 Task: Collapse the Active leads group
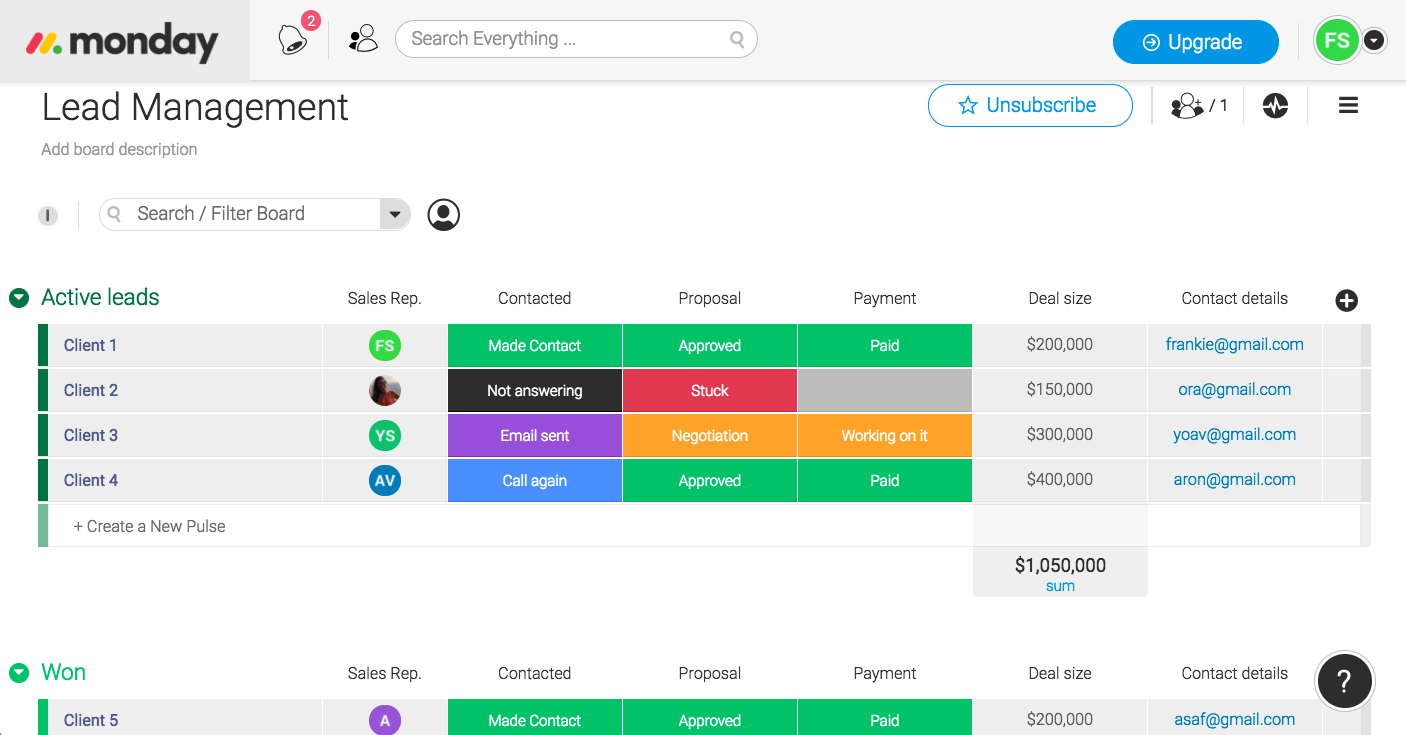19,298
